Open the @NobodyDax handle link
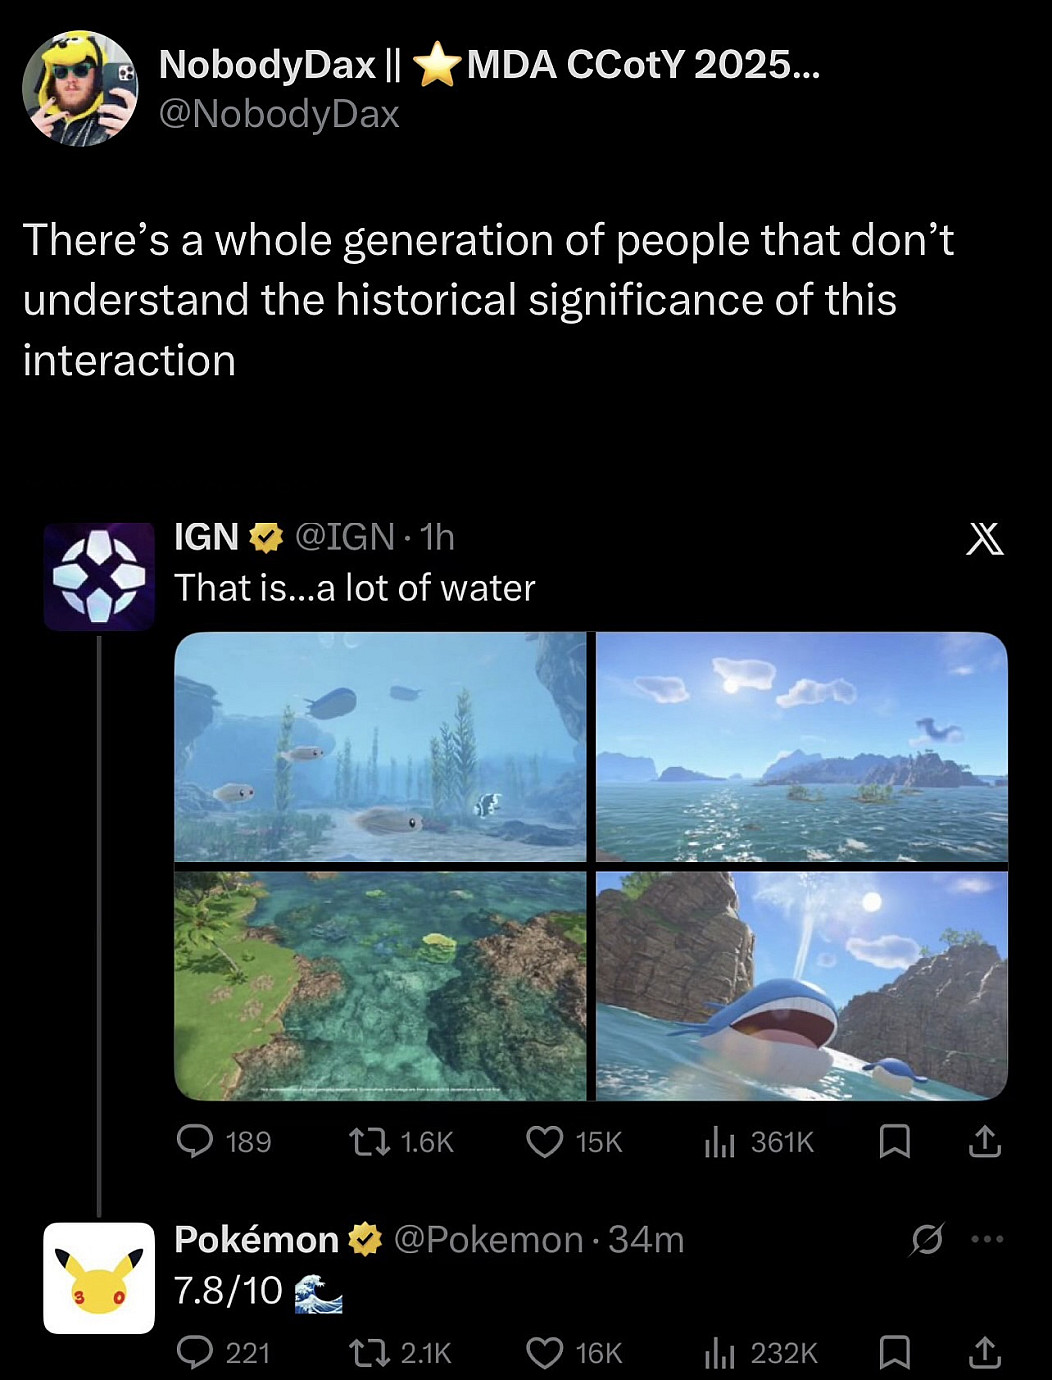Image resolution: width=1052 pixels, height=1380 pixels. pos(279,114)
